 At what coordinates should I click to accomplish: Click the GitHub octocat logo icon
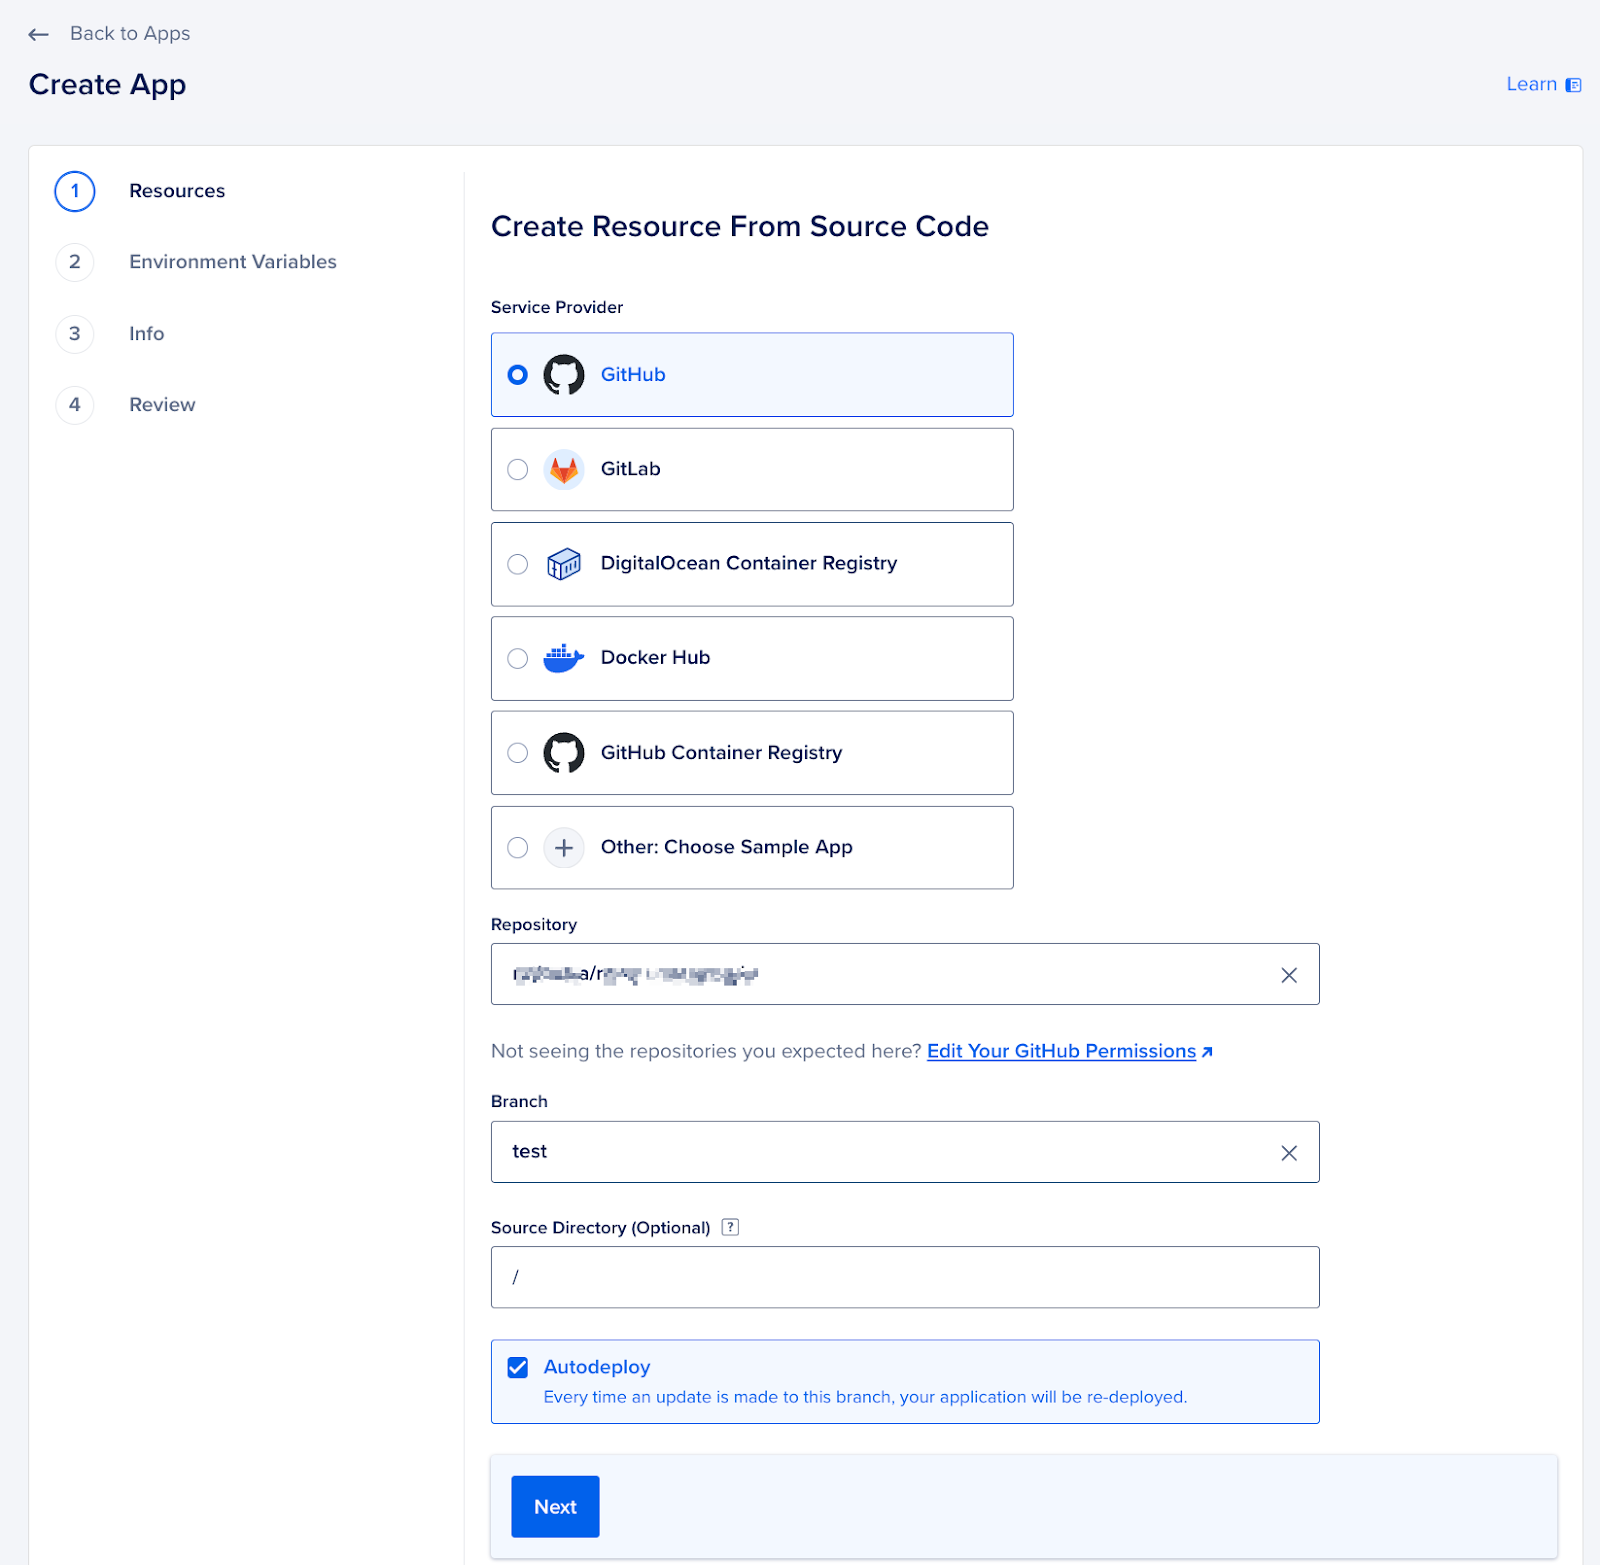[564, 375]
